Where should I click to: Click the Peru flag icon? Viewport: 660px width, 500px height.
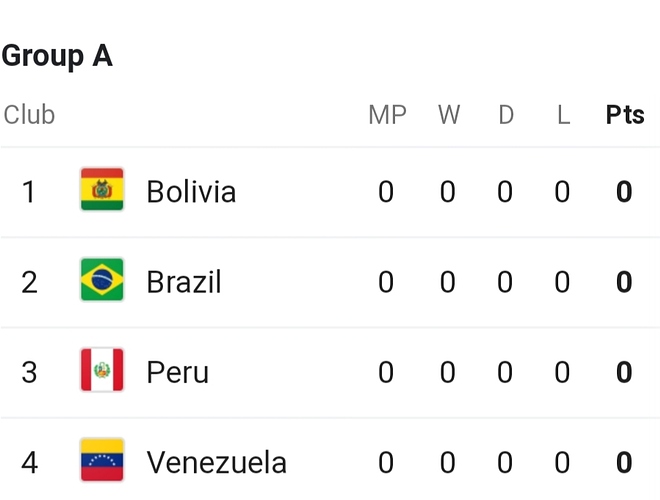[102, 370]
